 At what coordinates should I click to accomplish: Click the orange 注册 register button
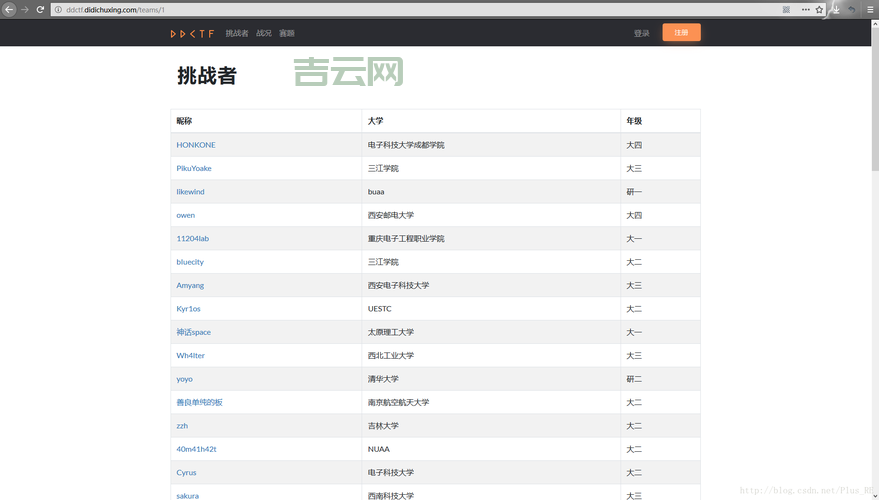681,33
